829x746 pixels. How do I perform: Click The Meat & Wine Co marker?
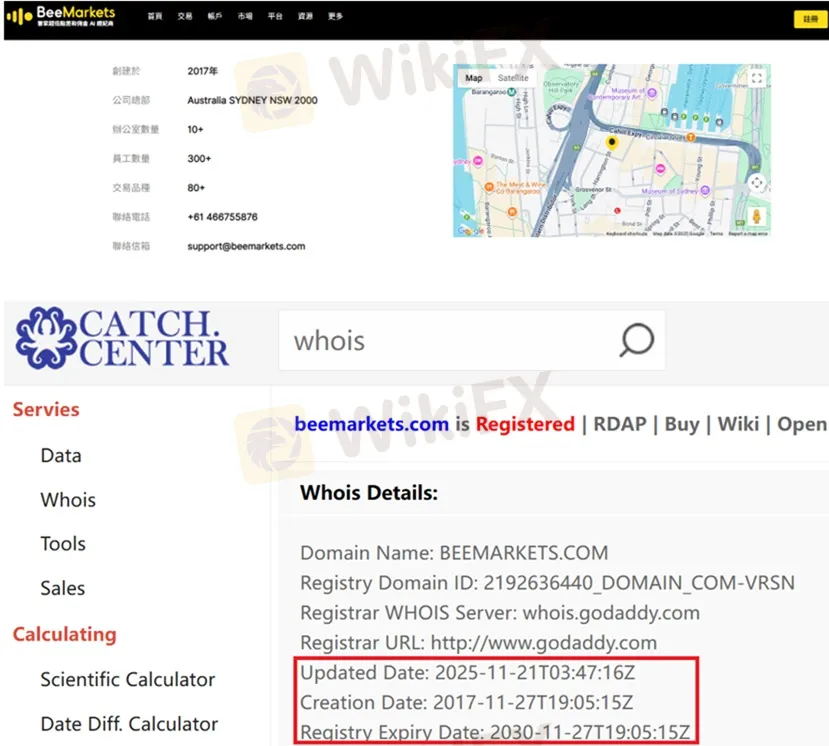coord(489,186)
